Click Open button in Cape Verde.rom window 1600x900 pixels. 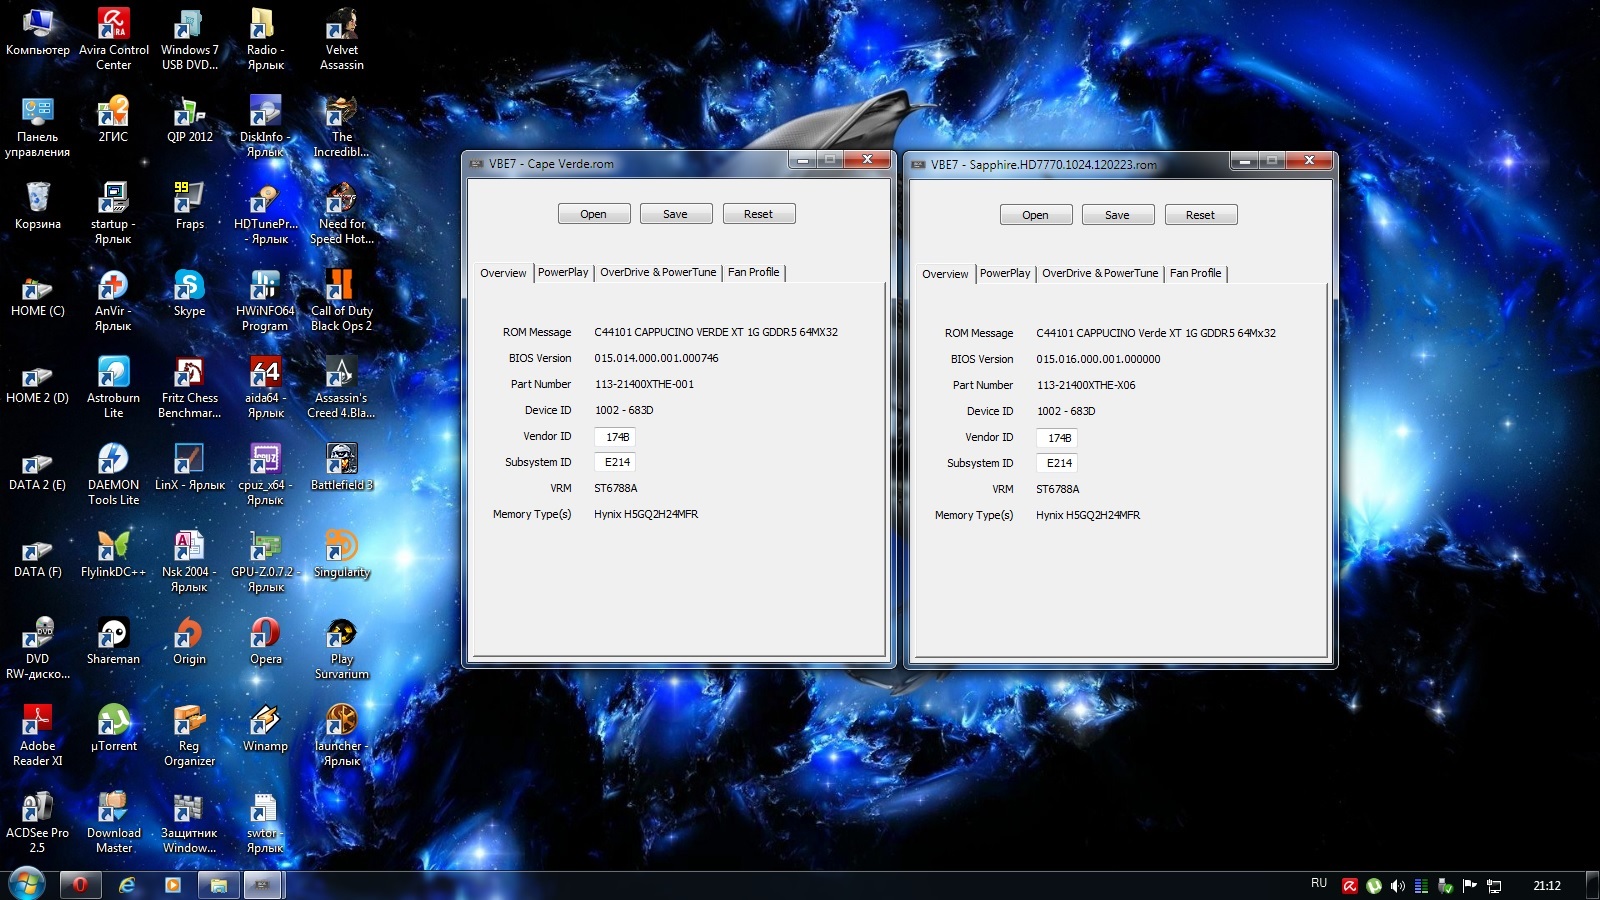[594, 214]
